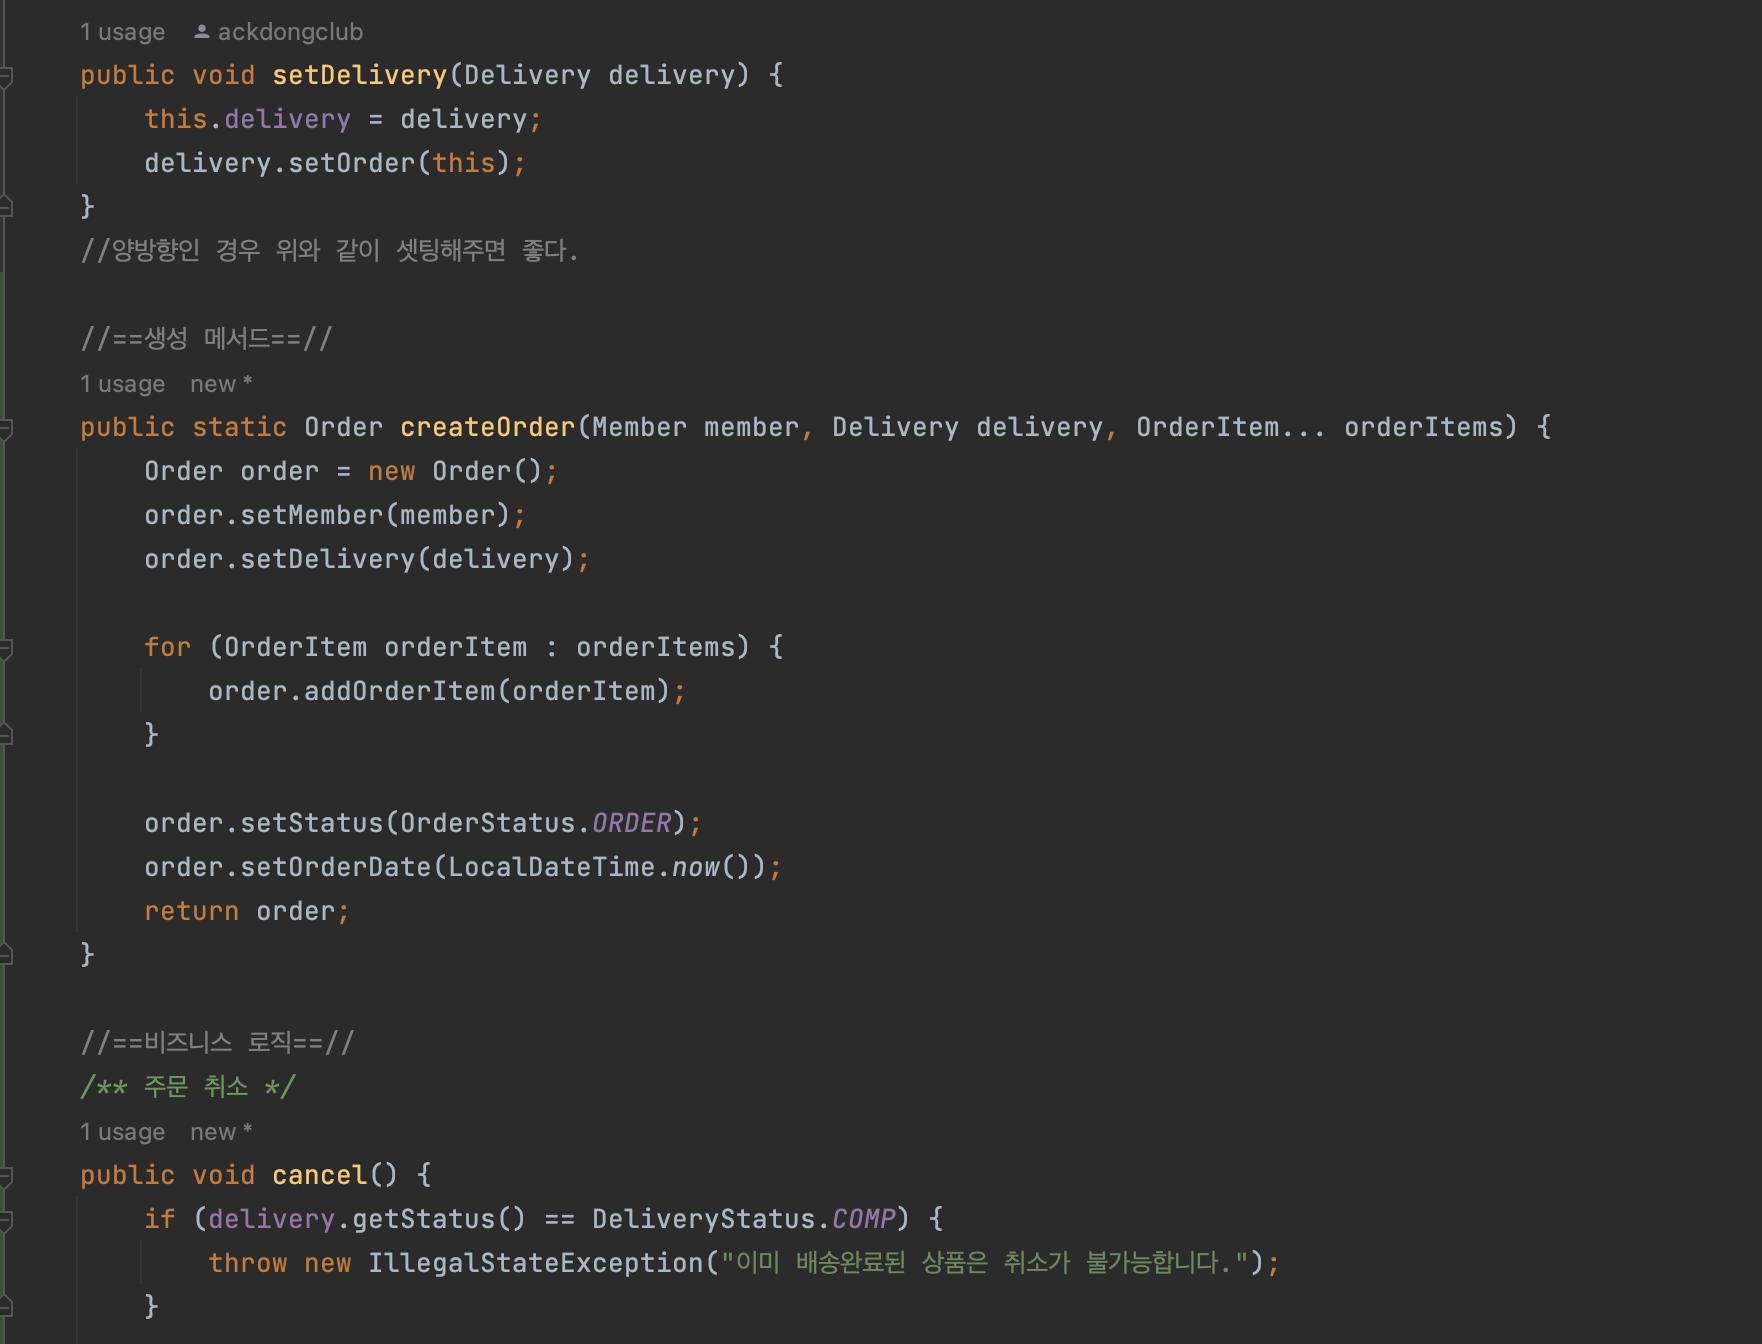This screenshot has height=1344, width=1762.
Task: Collapse the setDelivery method fold marker
Action: pyautogui.click(x=6, y=76)
